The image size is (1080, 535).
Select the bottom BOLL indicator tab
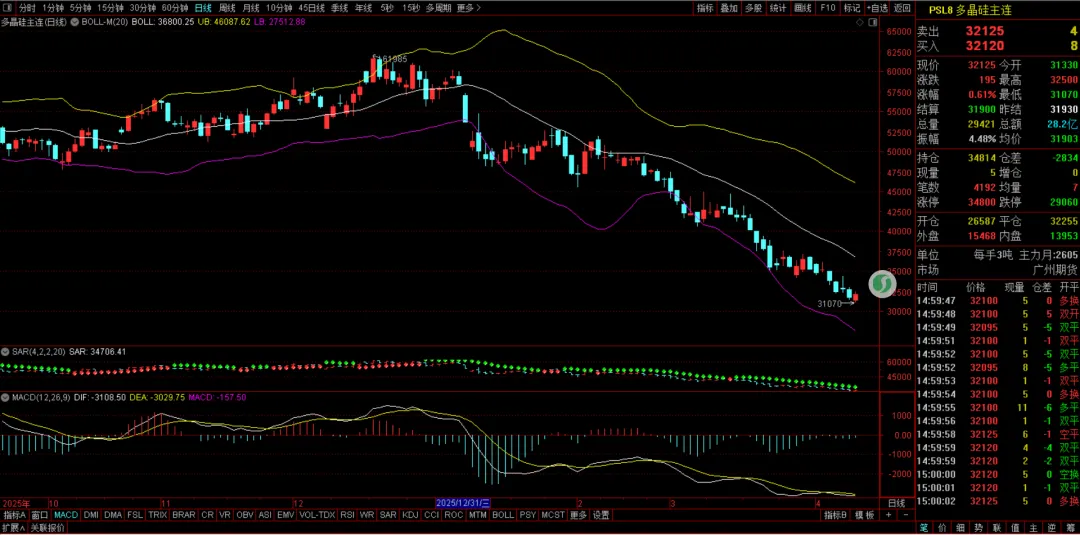[x=503, y=514]
